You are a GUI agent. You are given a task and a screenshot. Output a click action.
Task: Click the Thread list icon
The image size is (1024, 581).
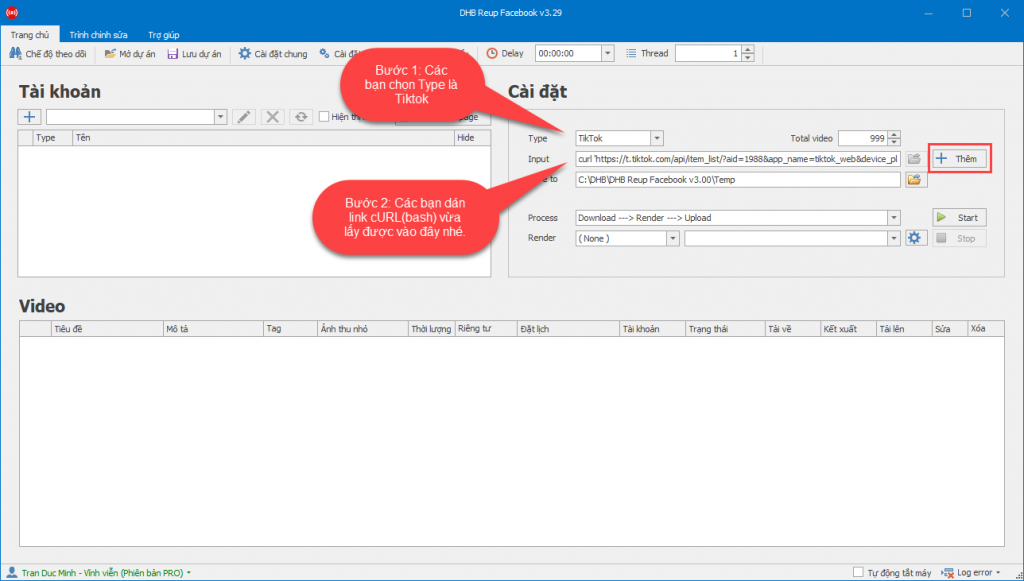point(631,54)
